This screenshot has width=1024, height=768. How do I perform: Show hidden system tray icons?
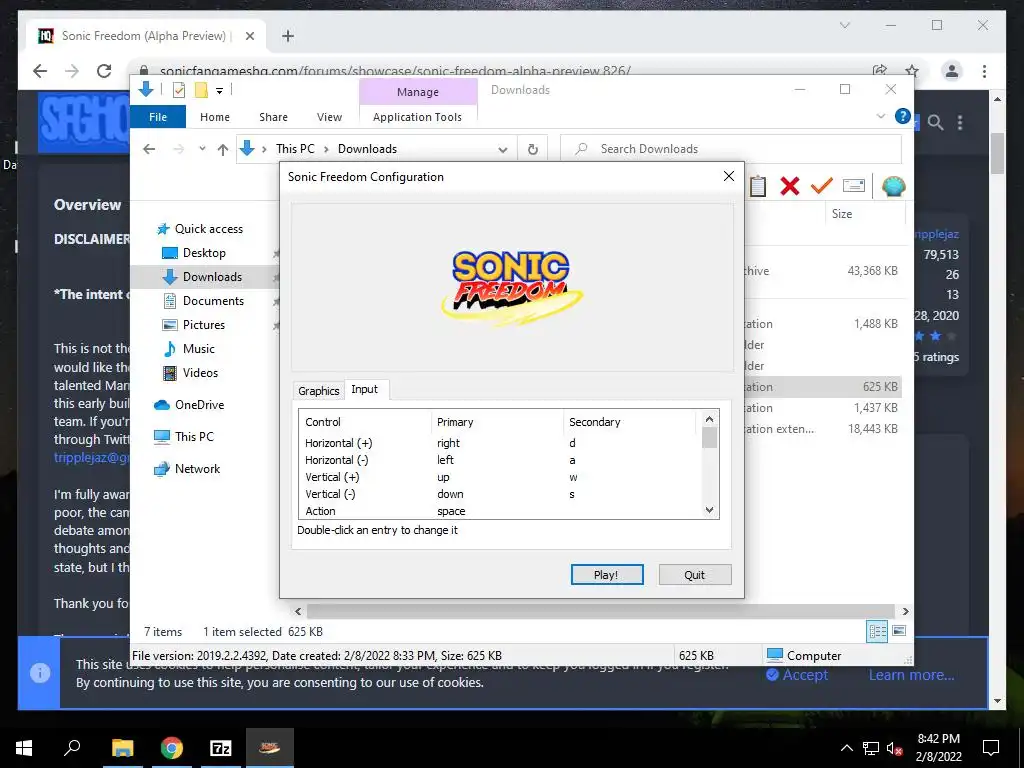[846, 748]
